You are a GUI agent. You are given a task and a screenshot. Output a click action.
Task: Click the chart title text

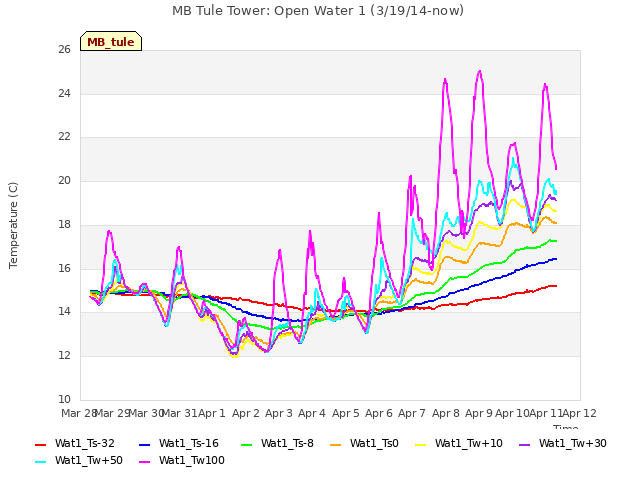[318, 11]
